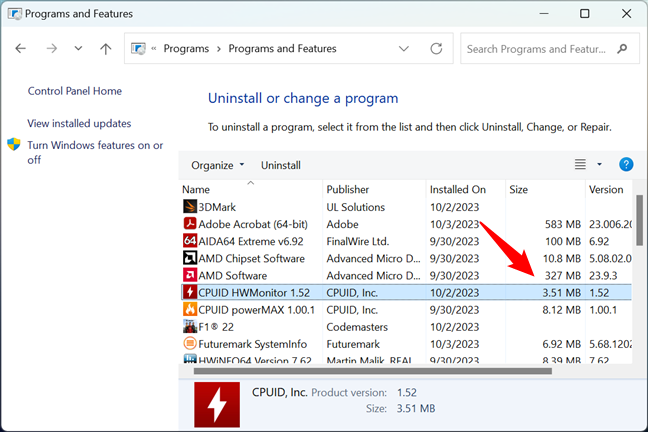This screenshot has height=432, width=648.
Task: Click version 6.92 cell
Action: [x=599, y=241]
